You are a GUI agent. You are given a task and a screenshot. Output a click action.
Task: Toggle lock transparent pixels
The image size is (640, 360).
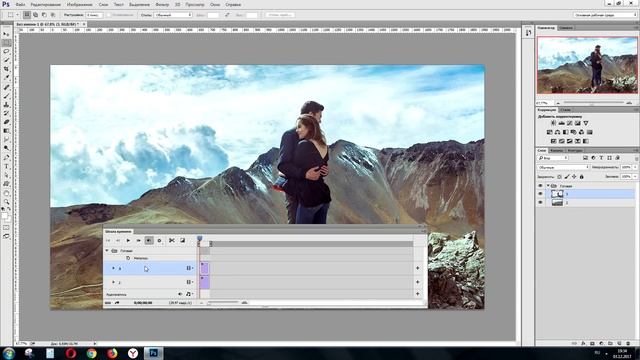pyautogui.click(x=559, y=177)
